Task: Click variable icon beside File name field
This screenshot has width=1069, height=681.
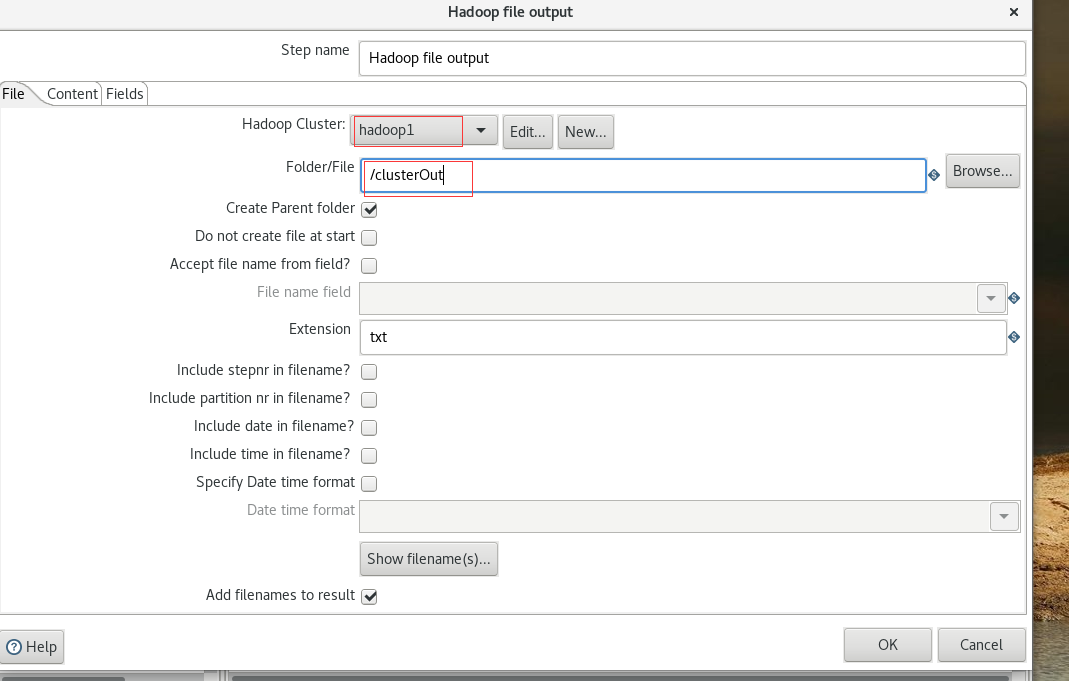Action: tap(1014, 298)
